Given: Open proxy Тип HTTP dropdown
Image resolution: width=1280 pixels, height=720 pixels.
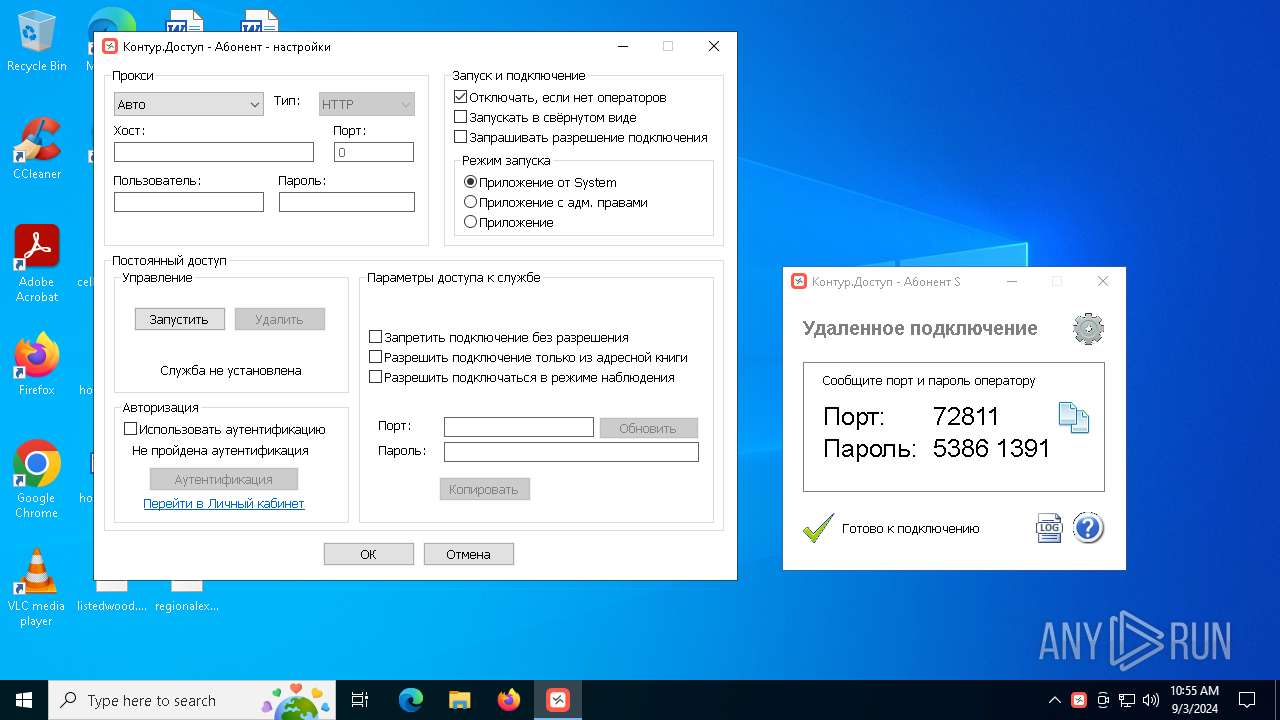Looking at the screenshot, I should (367, 104).
